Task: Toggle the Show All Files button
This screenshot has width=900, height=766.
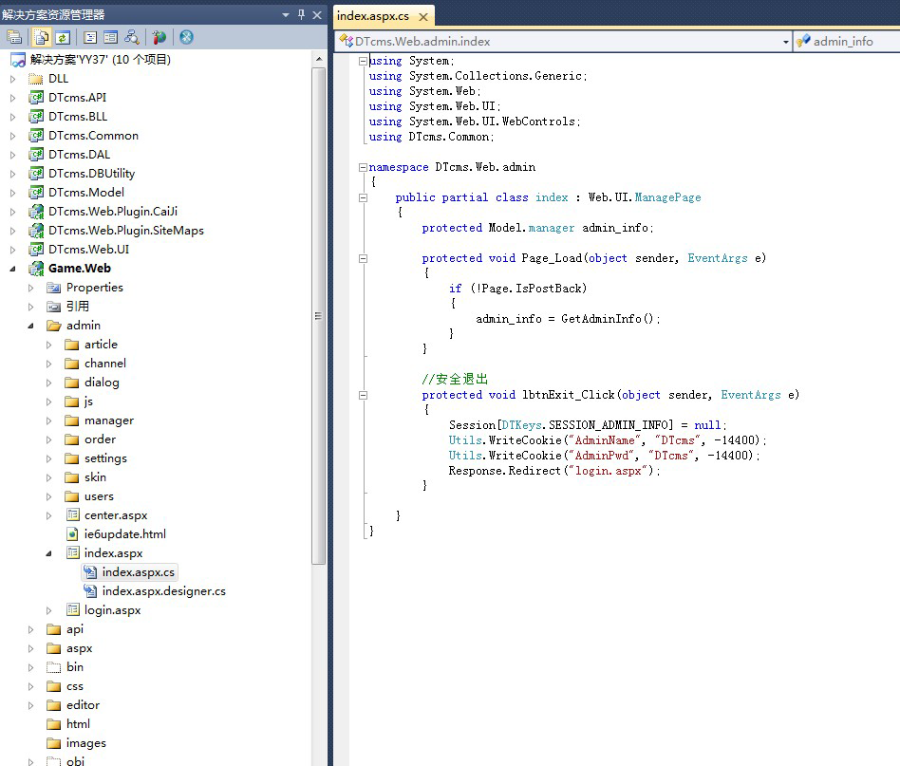Action: 41,37
